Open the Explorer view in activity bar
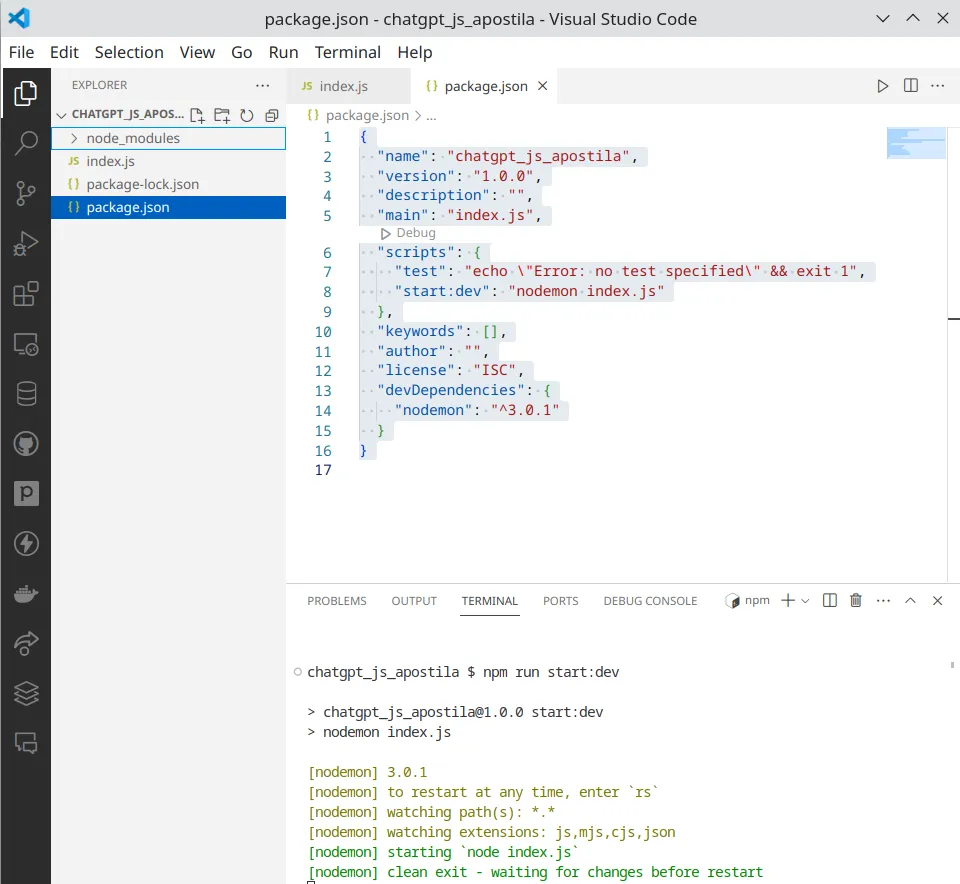 (x=26, y=93)
